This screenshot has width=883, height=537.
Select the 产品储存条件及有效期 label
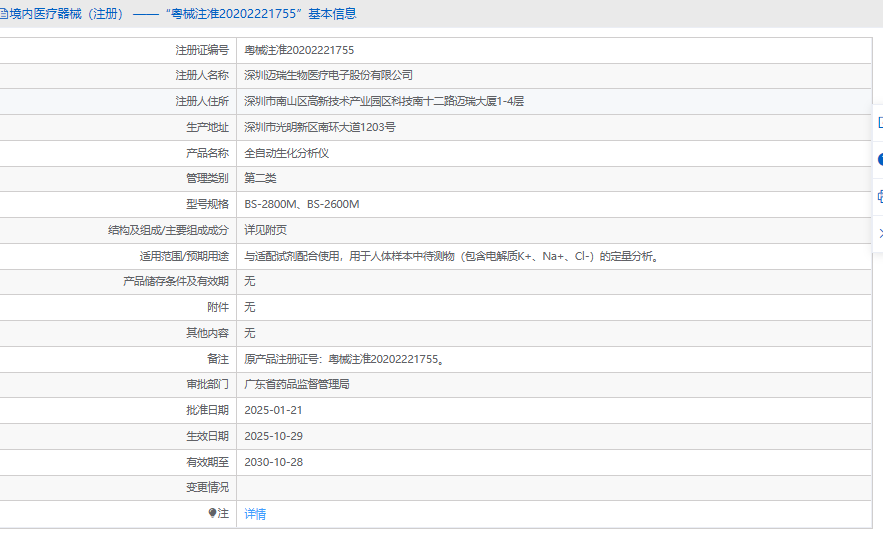[176, 281]
